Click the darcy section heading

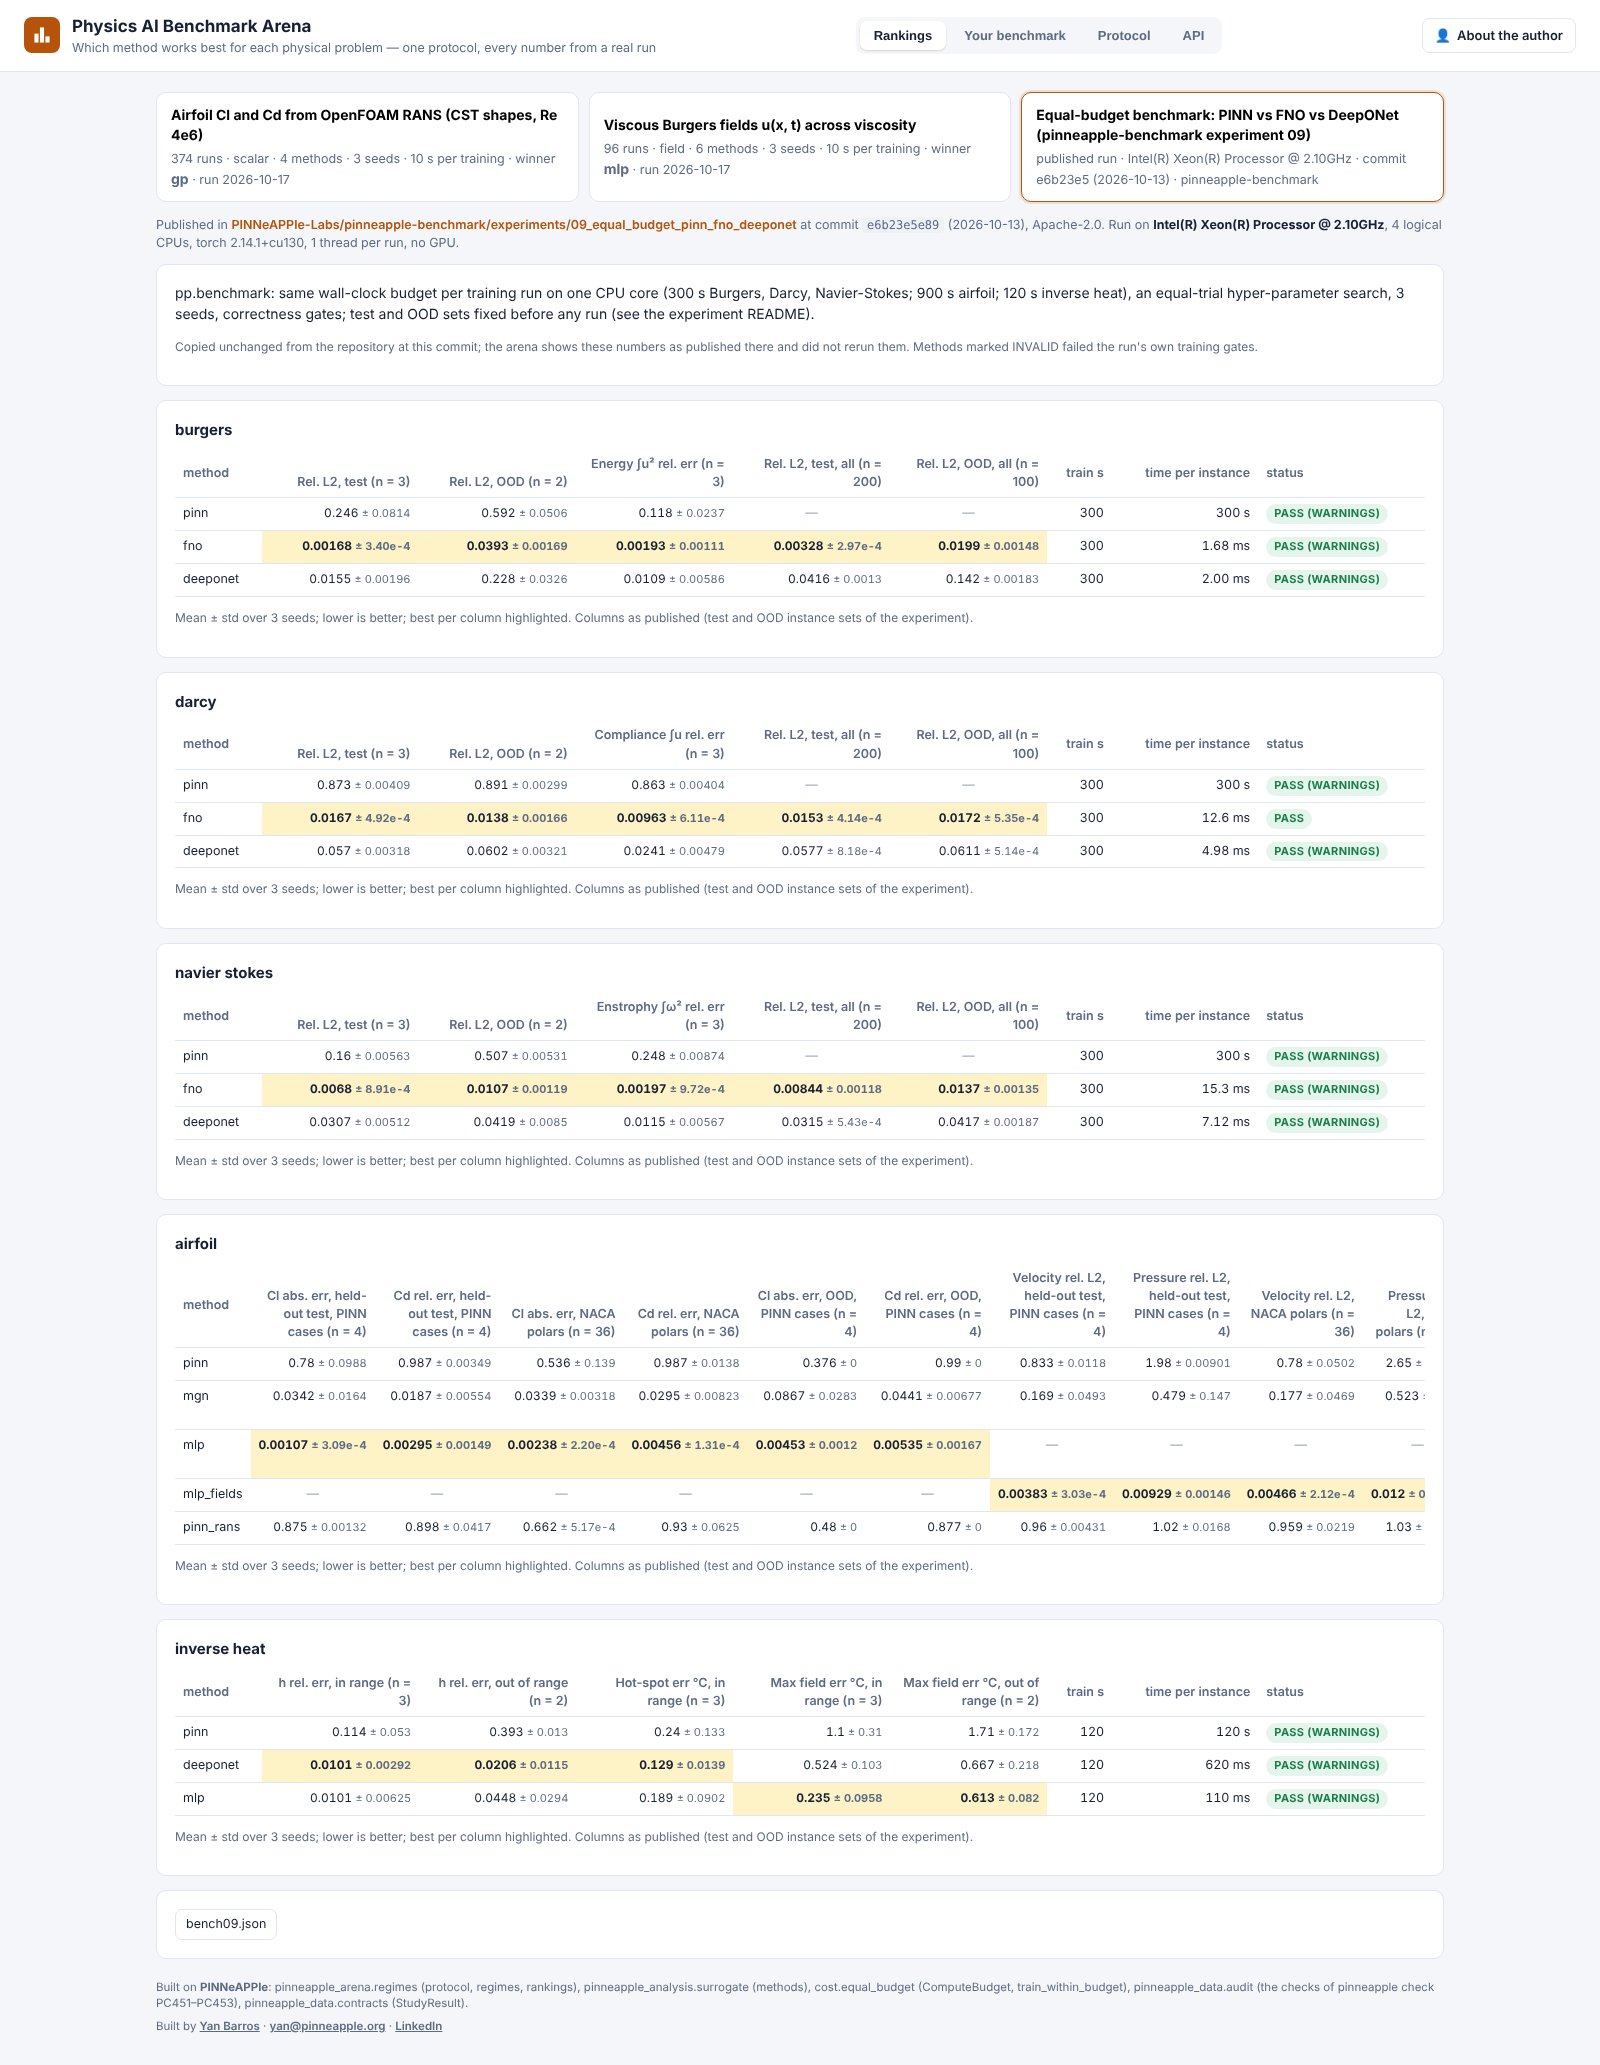(x=195, y=702)
